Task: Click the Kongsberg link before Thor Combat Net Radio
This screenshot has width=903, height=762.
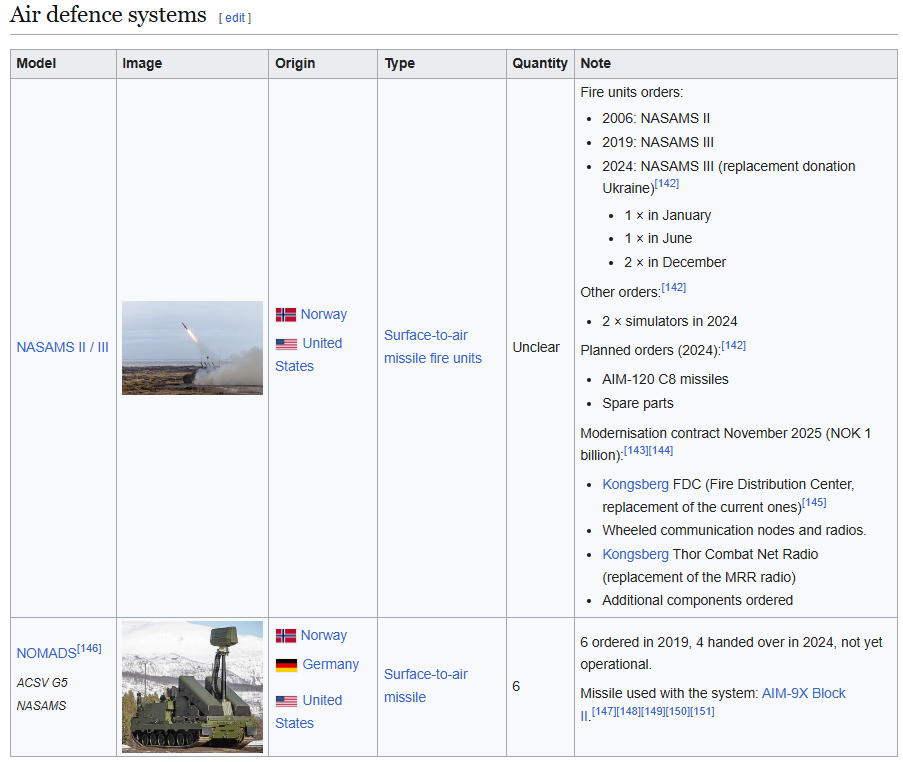Action: (x=635, y=554)
